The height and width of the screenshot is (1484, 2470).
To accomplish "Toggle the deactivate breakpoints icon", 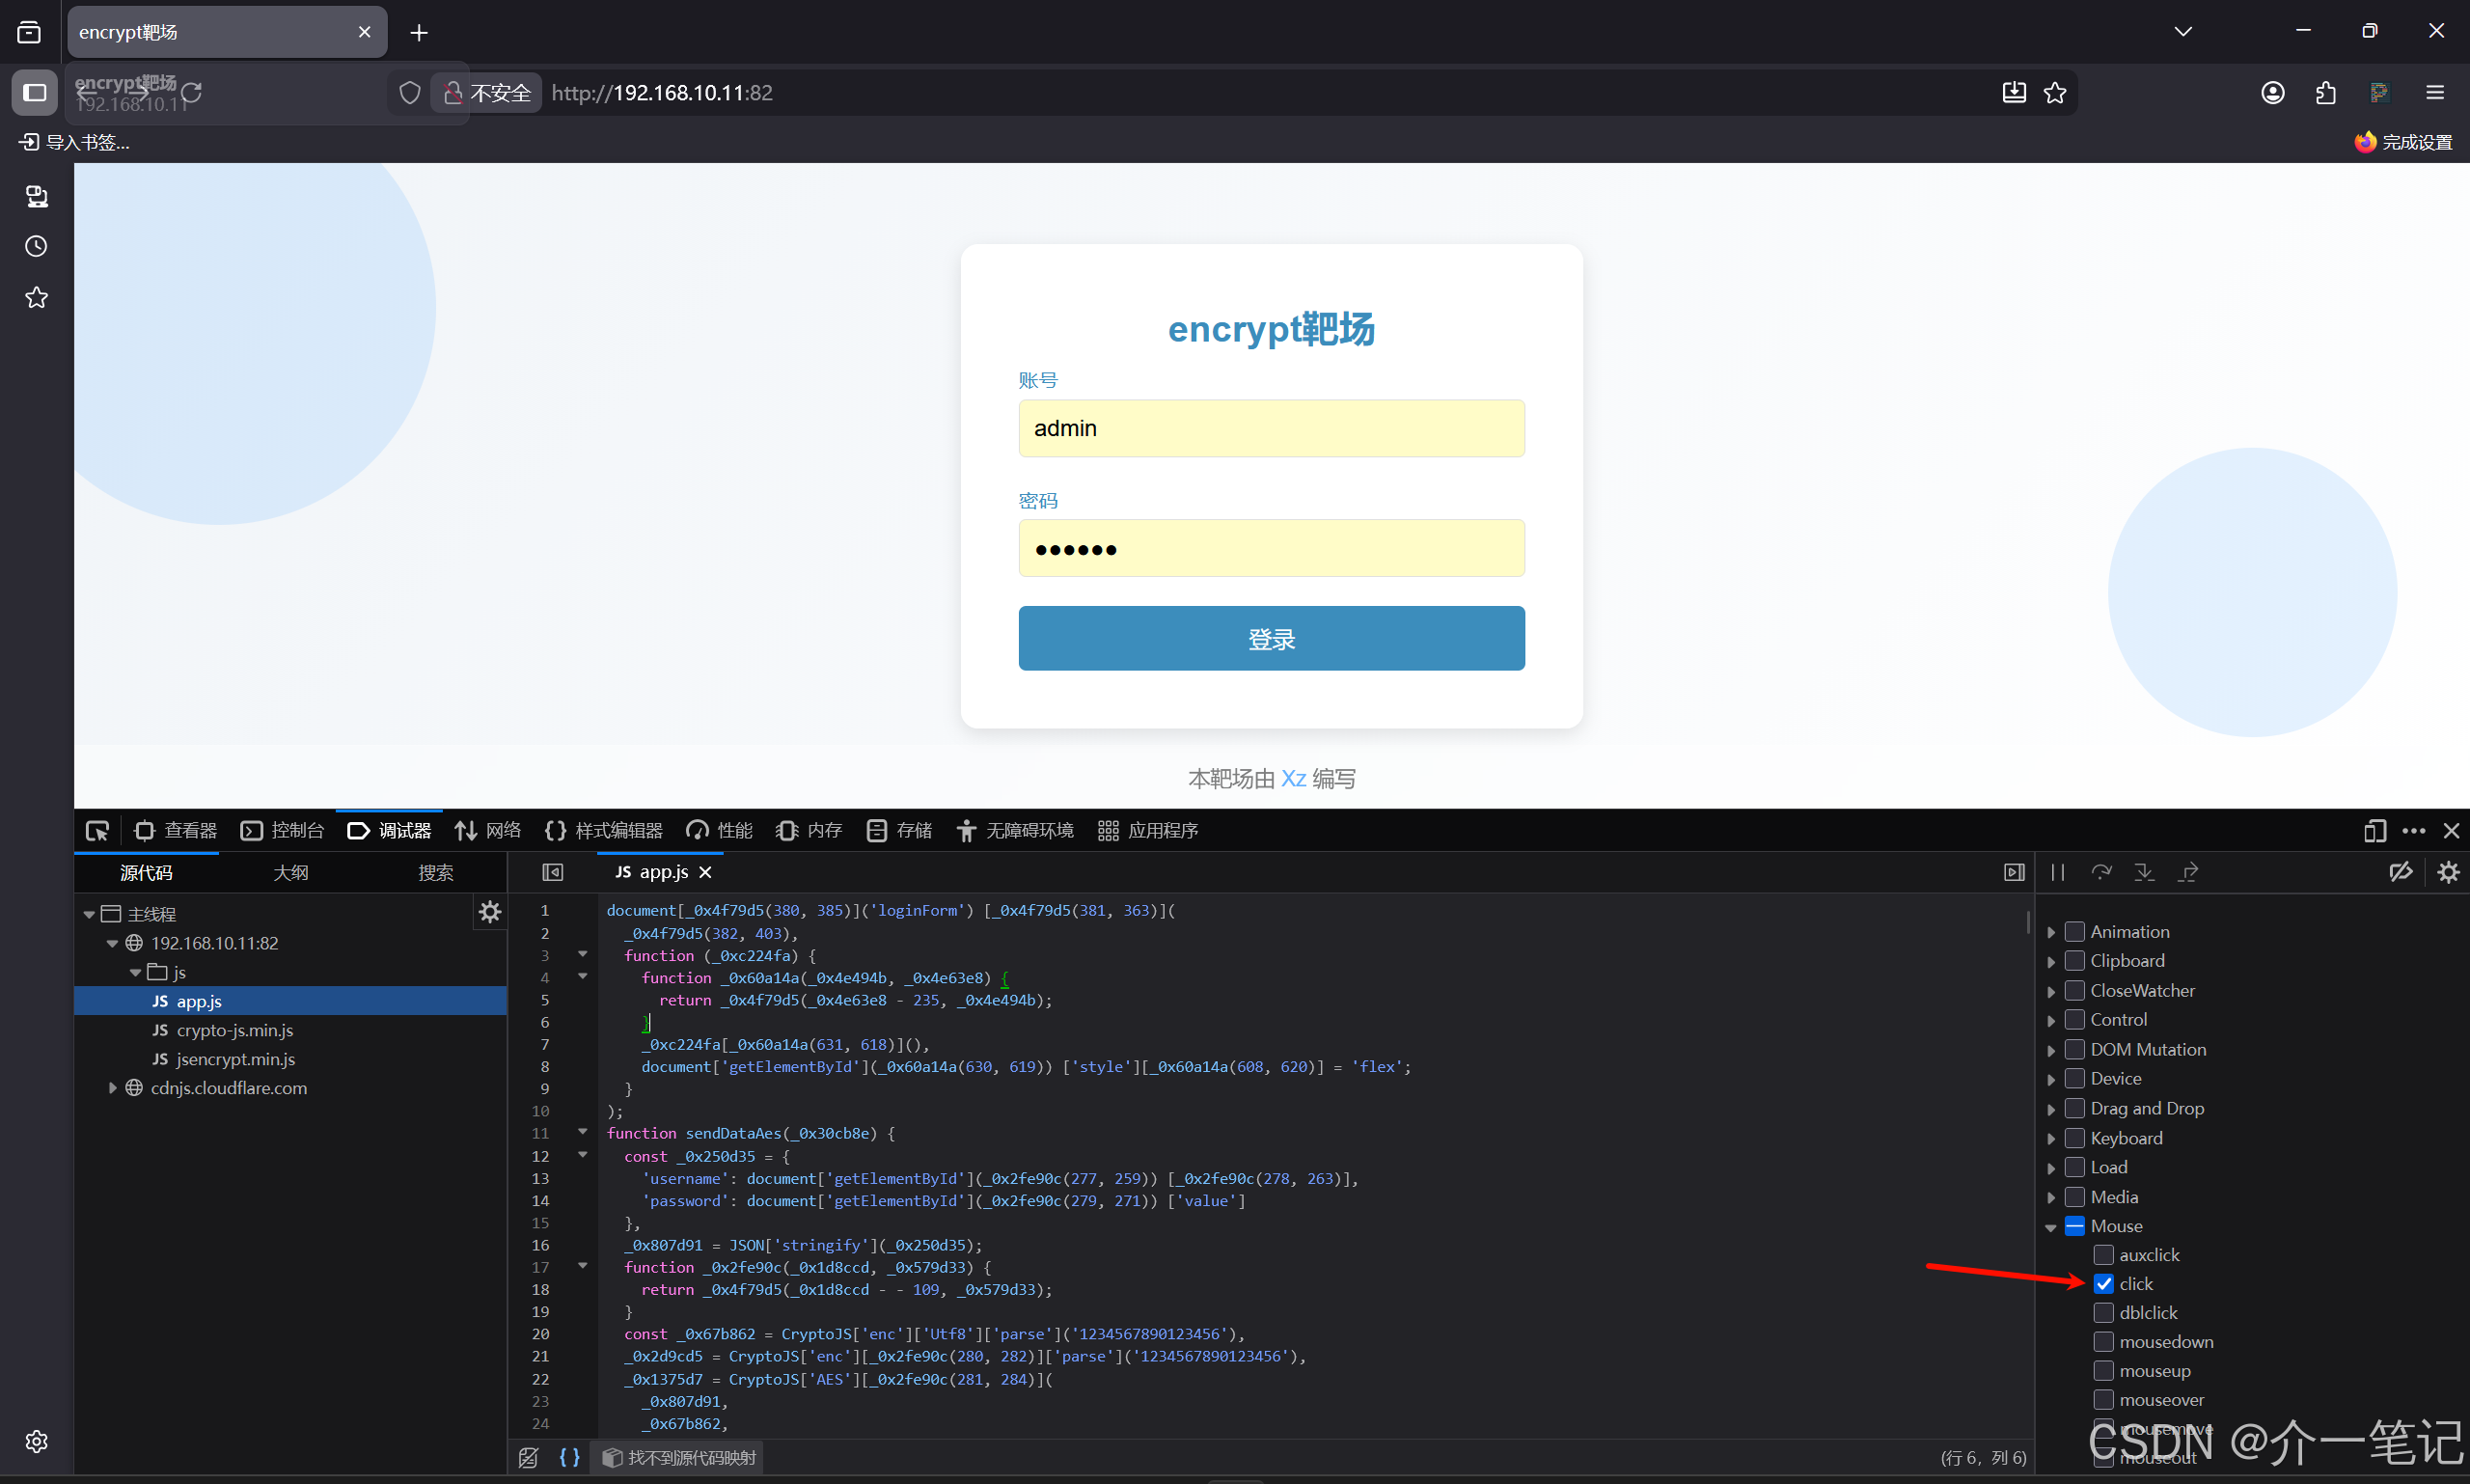I will (x=2400, y=872).
